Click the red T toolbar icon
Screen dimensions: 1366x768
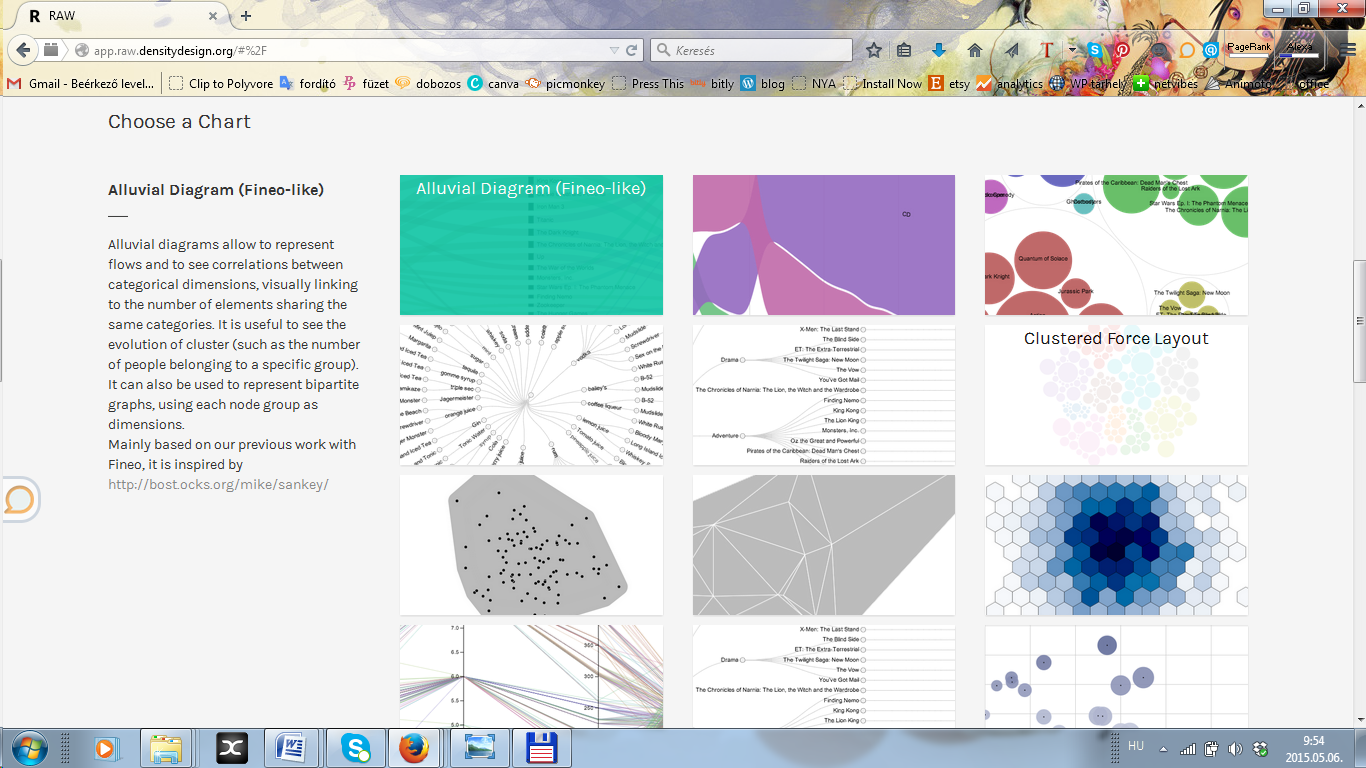1047,50
